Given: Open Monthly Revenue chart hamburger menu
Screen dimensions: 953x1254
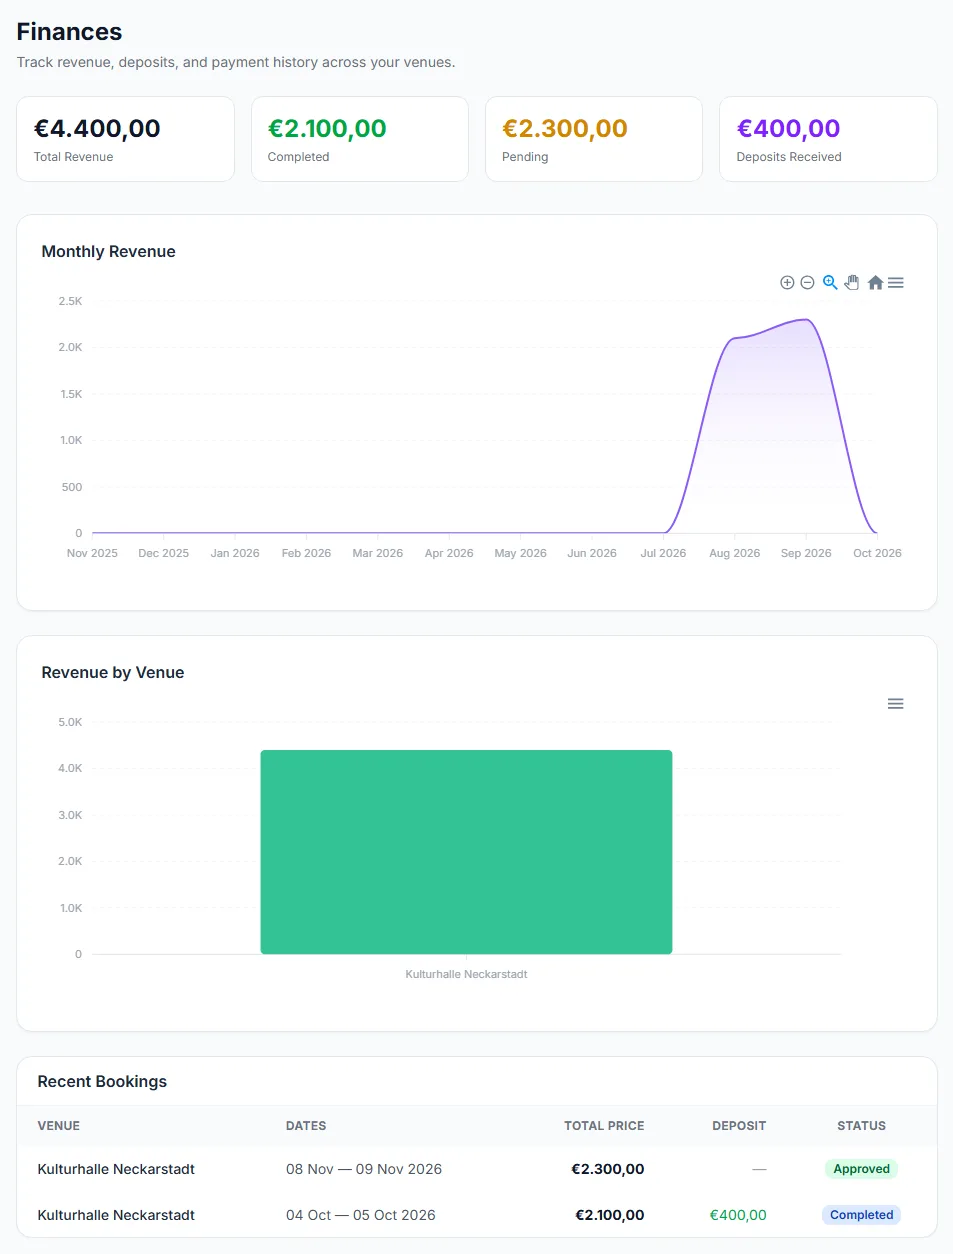Looking at the screenshot, I should [x=896, y=283].
